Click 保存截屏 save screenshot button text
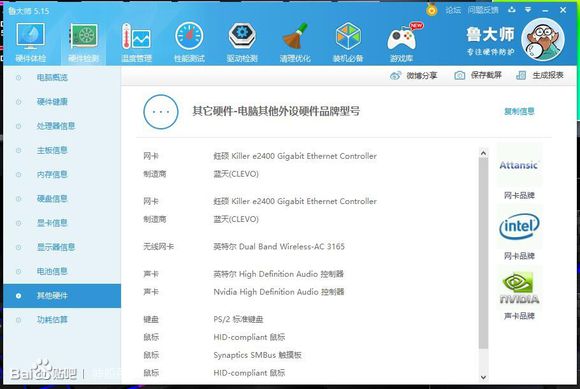The image size is (580, 389). click(486, 75)
